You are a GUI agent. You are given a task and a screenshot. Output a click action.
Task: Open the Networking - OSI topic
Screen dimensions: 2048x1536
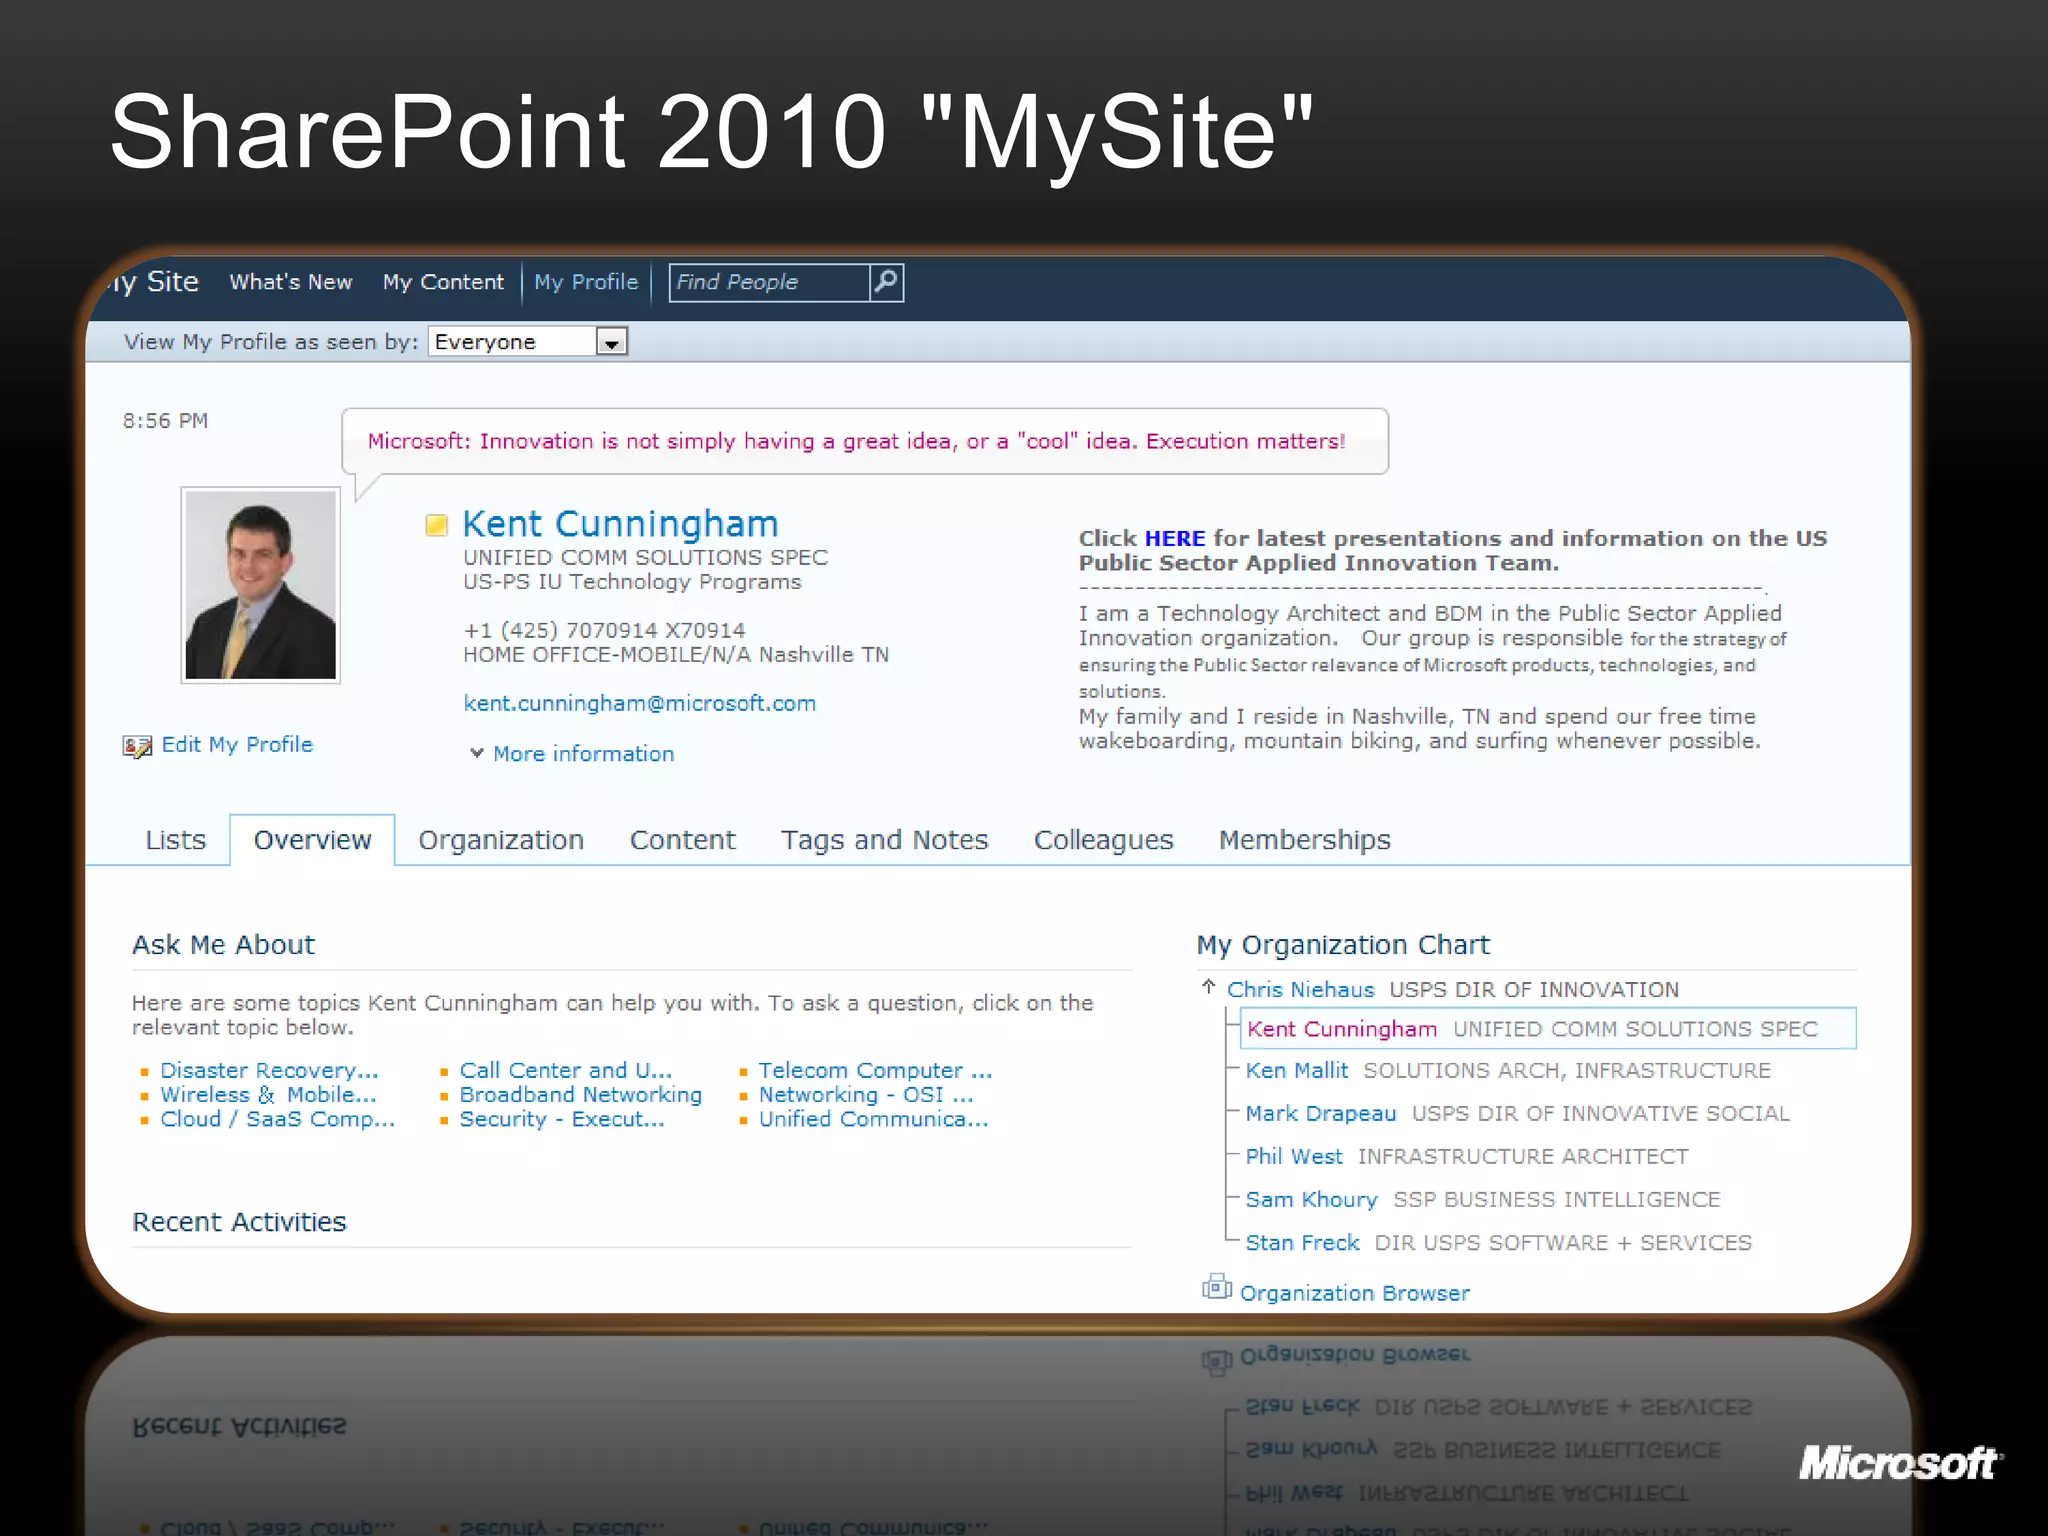865,1095
